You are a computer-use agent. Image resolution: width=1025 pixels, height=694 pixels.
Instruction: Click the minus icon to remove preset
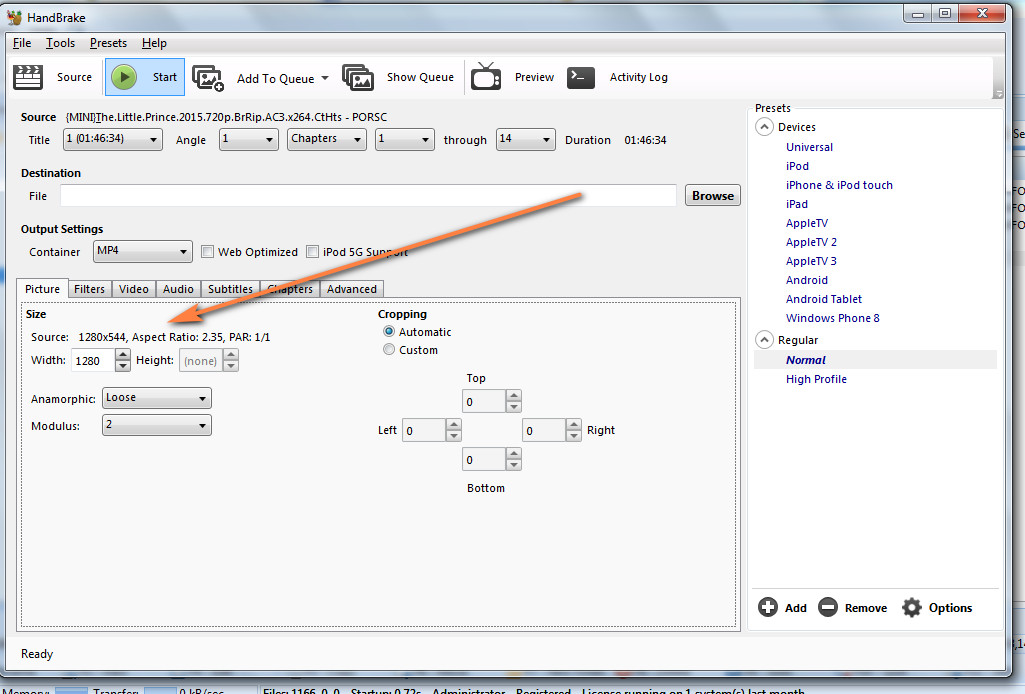828,608
